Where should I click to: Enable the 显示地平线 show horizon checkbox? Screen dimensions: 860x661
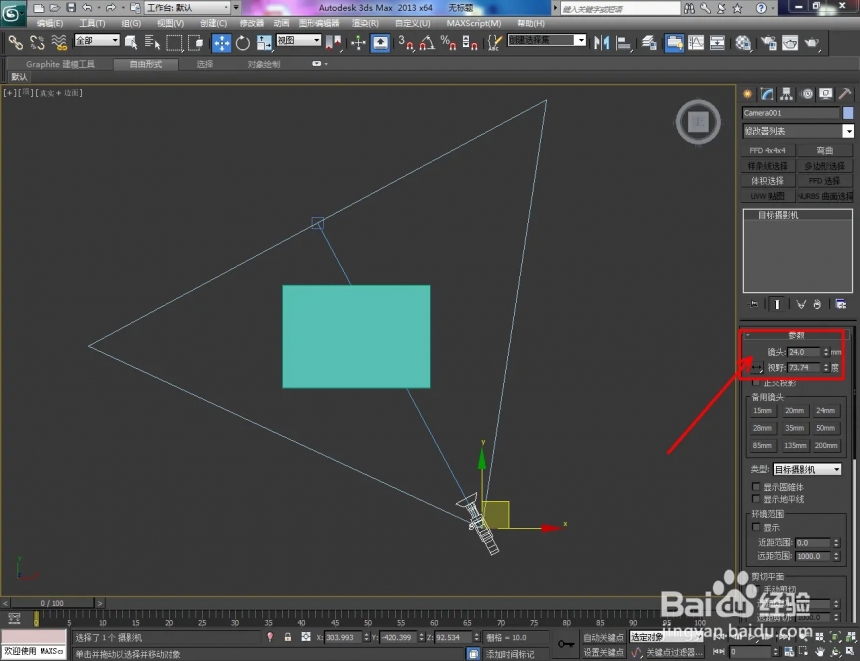coord(756,499)
